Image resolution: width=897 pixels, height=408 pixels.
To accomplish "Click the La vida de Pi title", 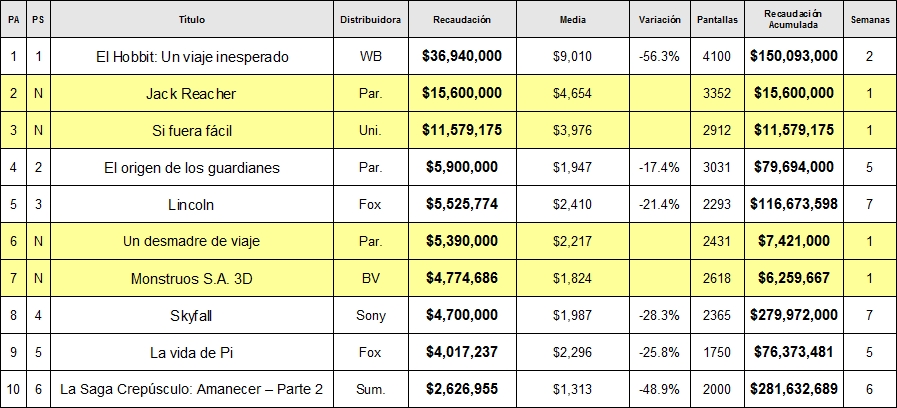I will [192, 352].
